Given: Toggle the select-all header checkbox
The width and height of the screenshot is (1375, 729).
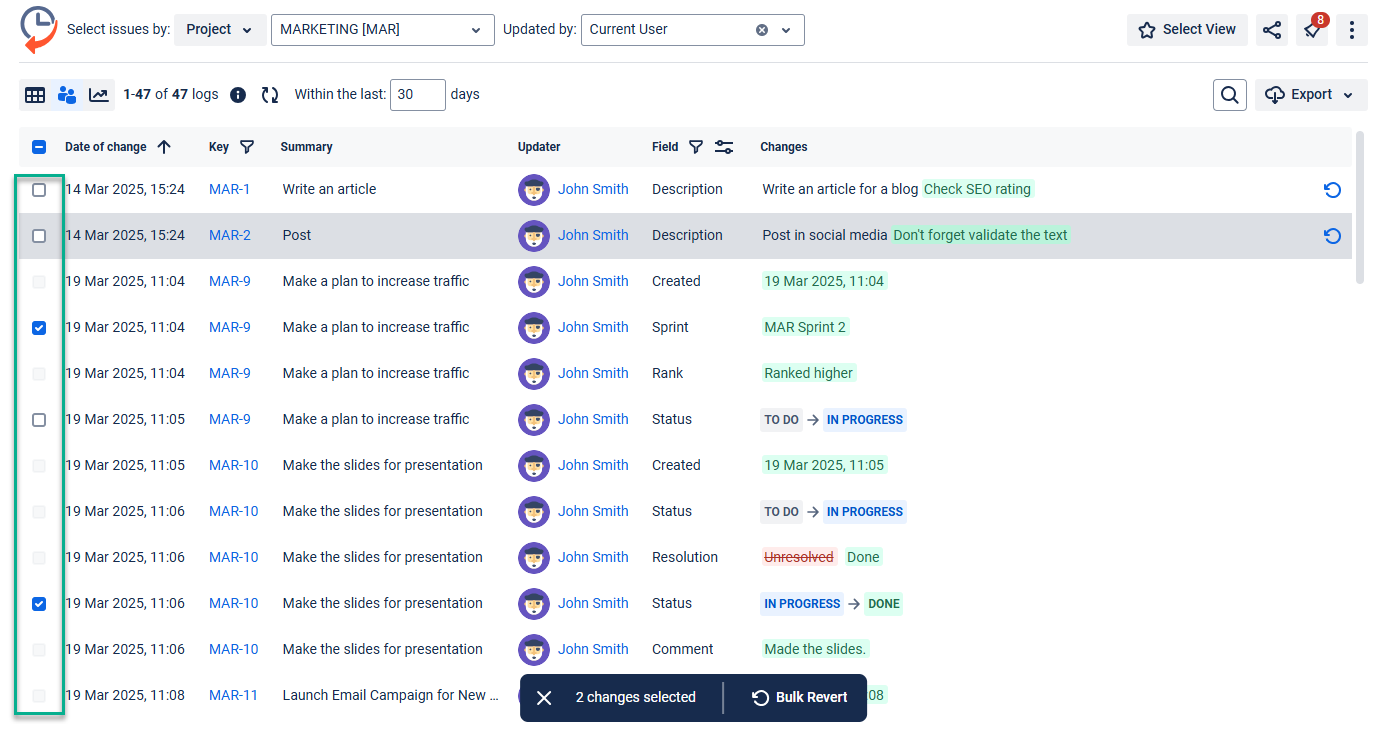Looking at the screenshot, I should coord(39,147).
